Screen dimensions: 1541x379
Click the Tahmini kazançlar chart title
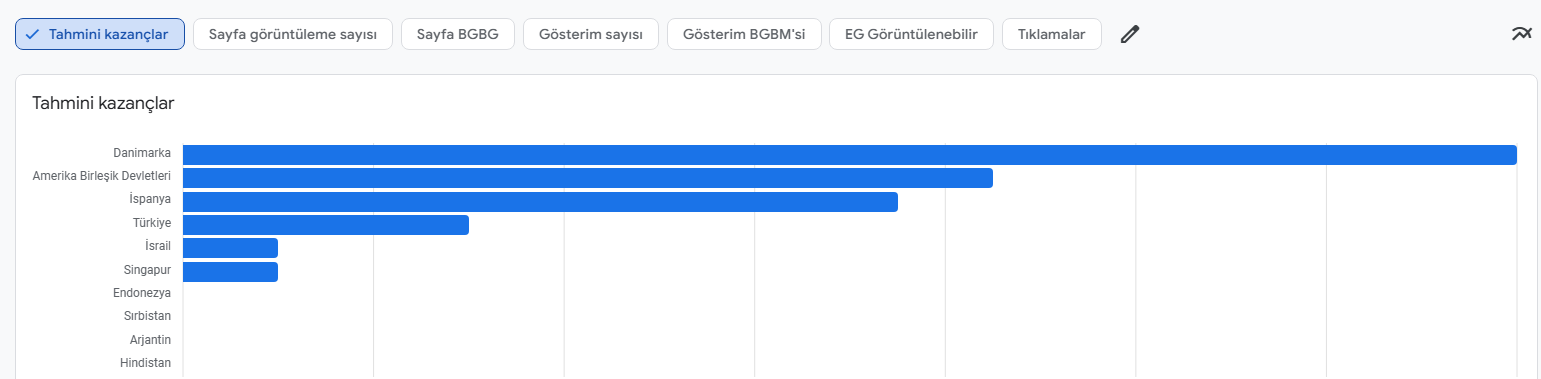104,103
